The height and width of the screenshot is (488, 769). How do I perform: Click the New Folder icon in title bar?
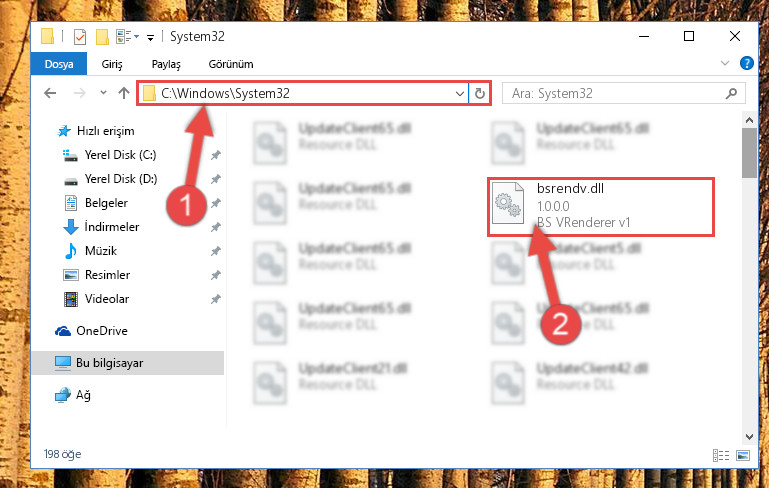102,37
